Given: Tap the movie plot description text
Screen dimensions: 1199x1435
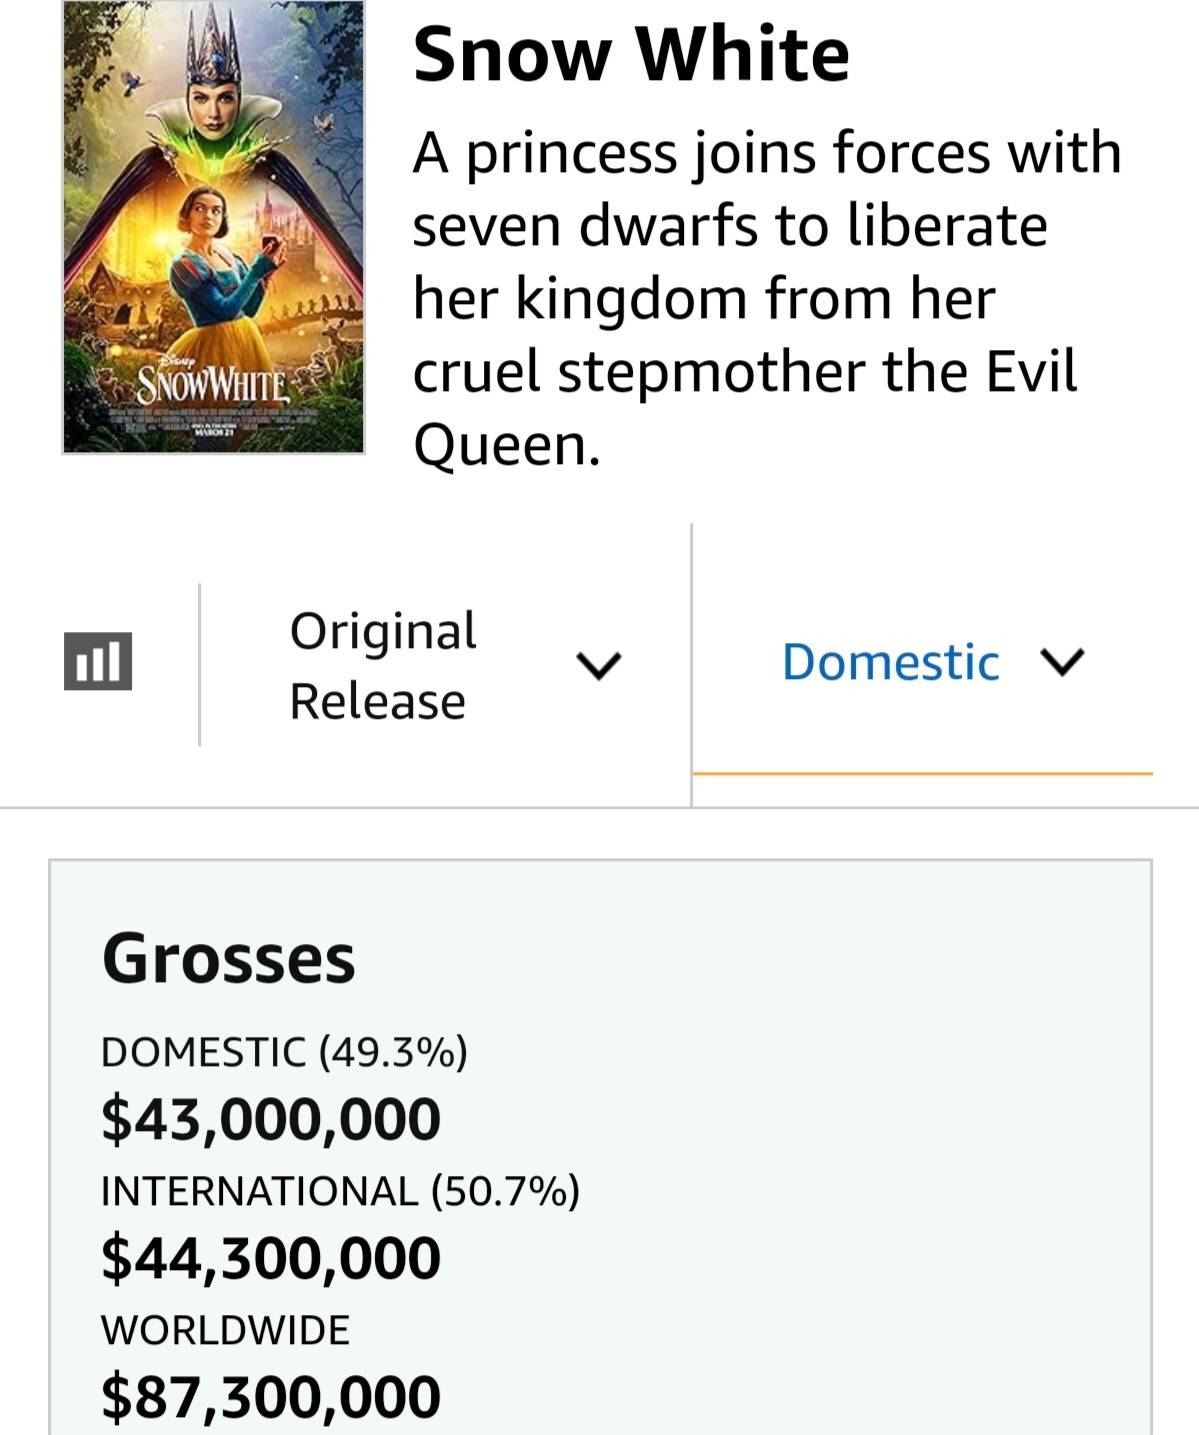Looking at the screenshot, I should [766, 297].
